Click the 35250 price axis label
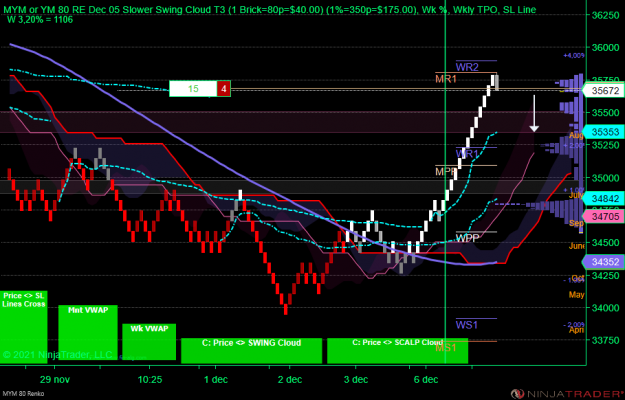The width and height of the screenshot is (625, 400). 605,145
